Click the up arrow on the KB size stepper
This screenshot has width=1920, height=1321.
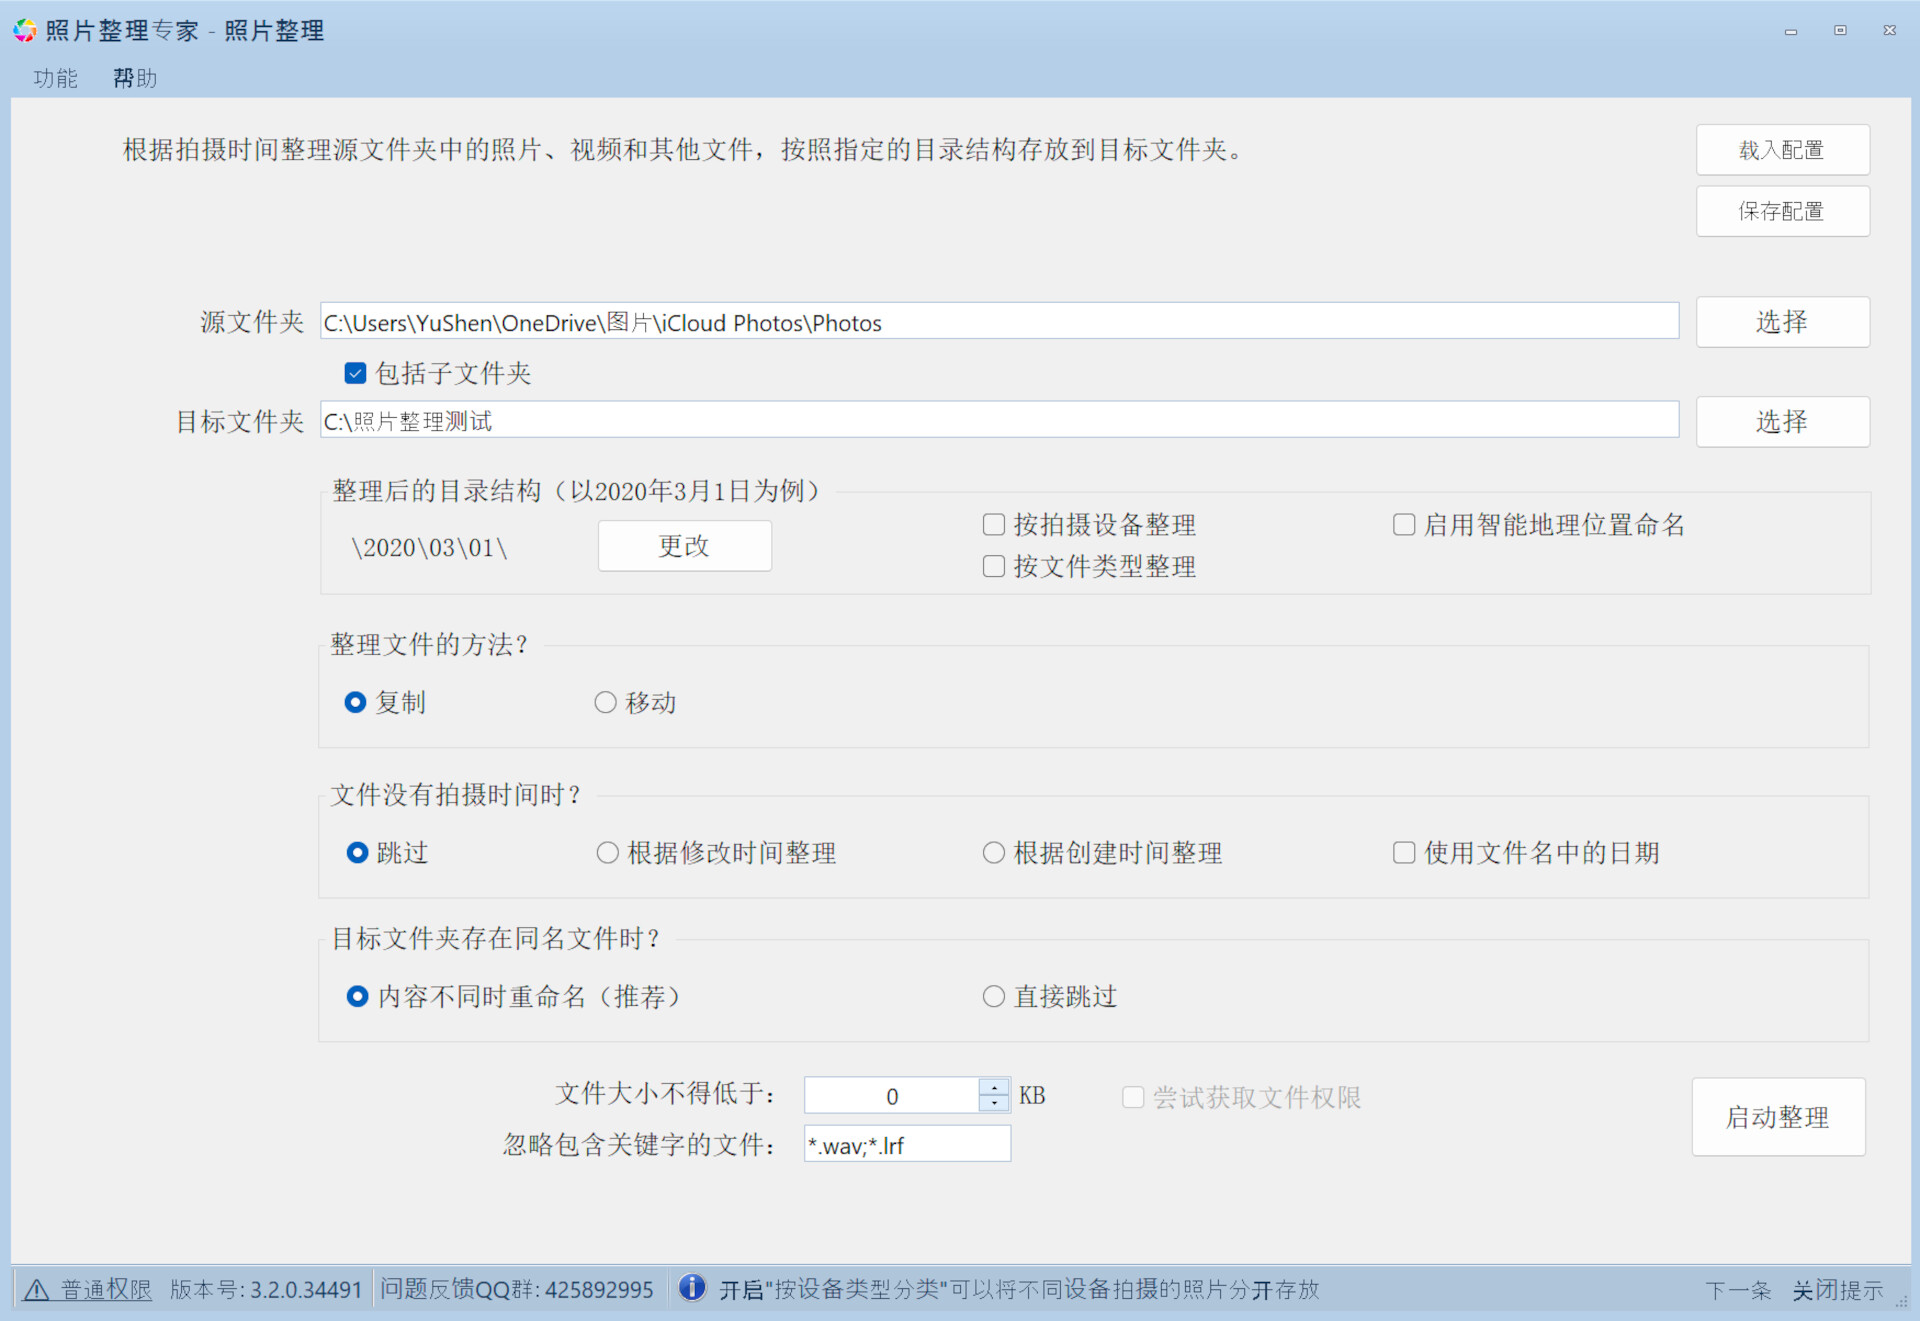tap(992, 1088)
